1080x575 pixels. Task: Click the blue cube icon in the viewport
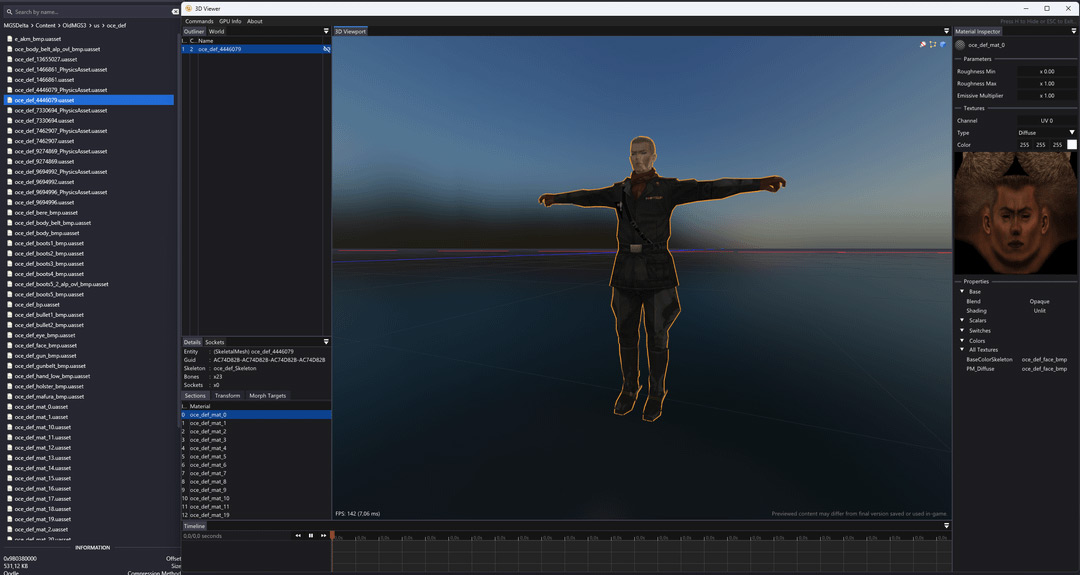pos(942,44)
